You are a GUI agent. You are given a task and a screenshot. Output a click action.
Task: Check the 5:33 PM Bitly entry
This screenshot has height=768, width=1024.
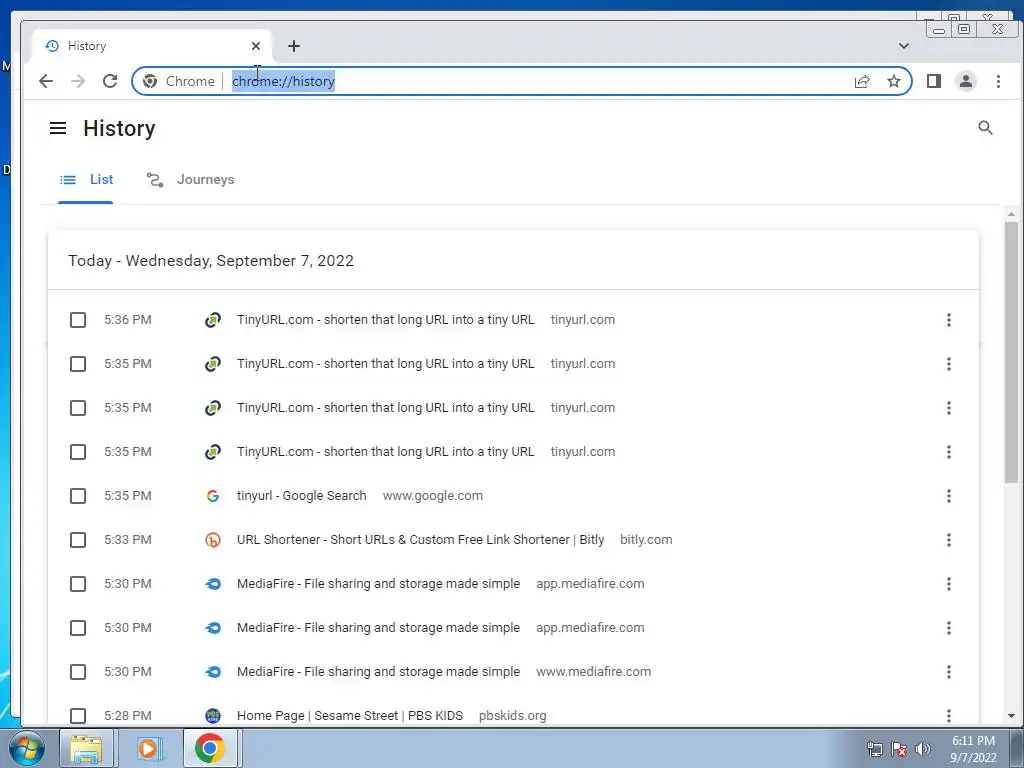coord(78,540)
